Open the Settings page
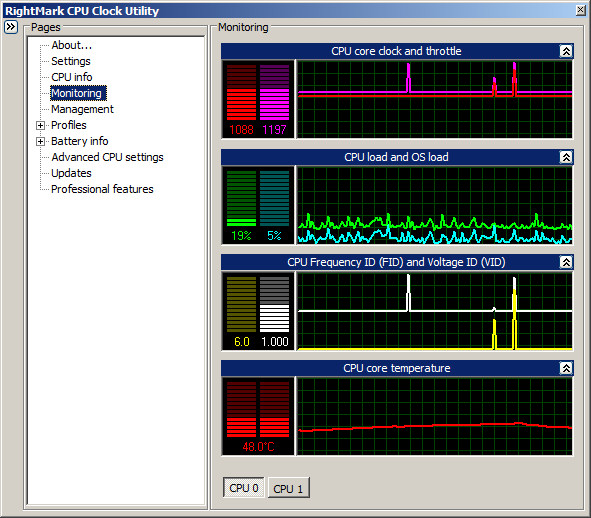Screen dimensions: 591x518 [x=71, y=61]
